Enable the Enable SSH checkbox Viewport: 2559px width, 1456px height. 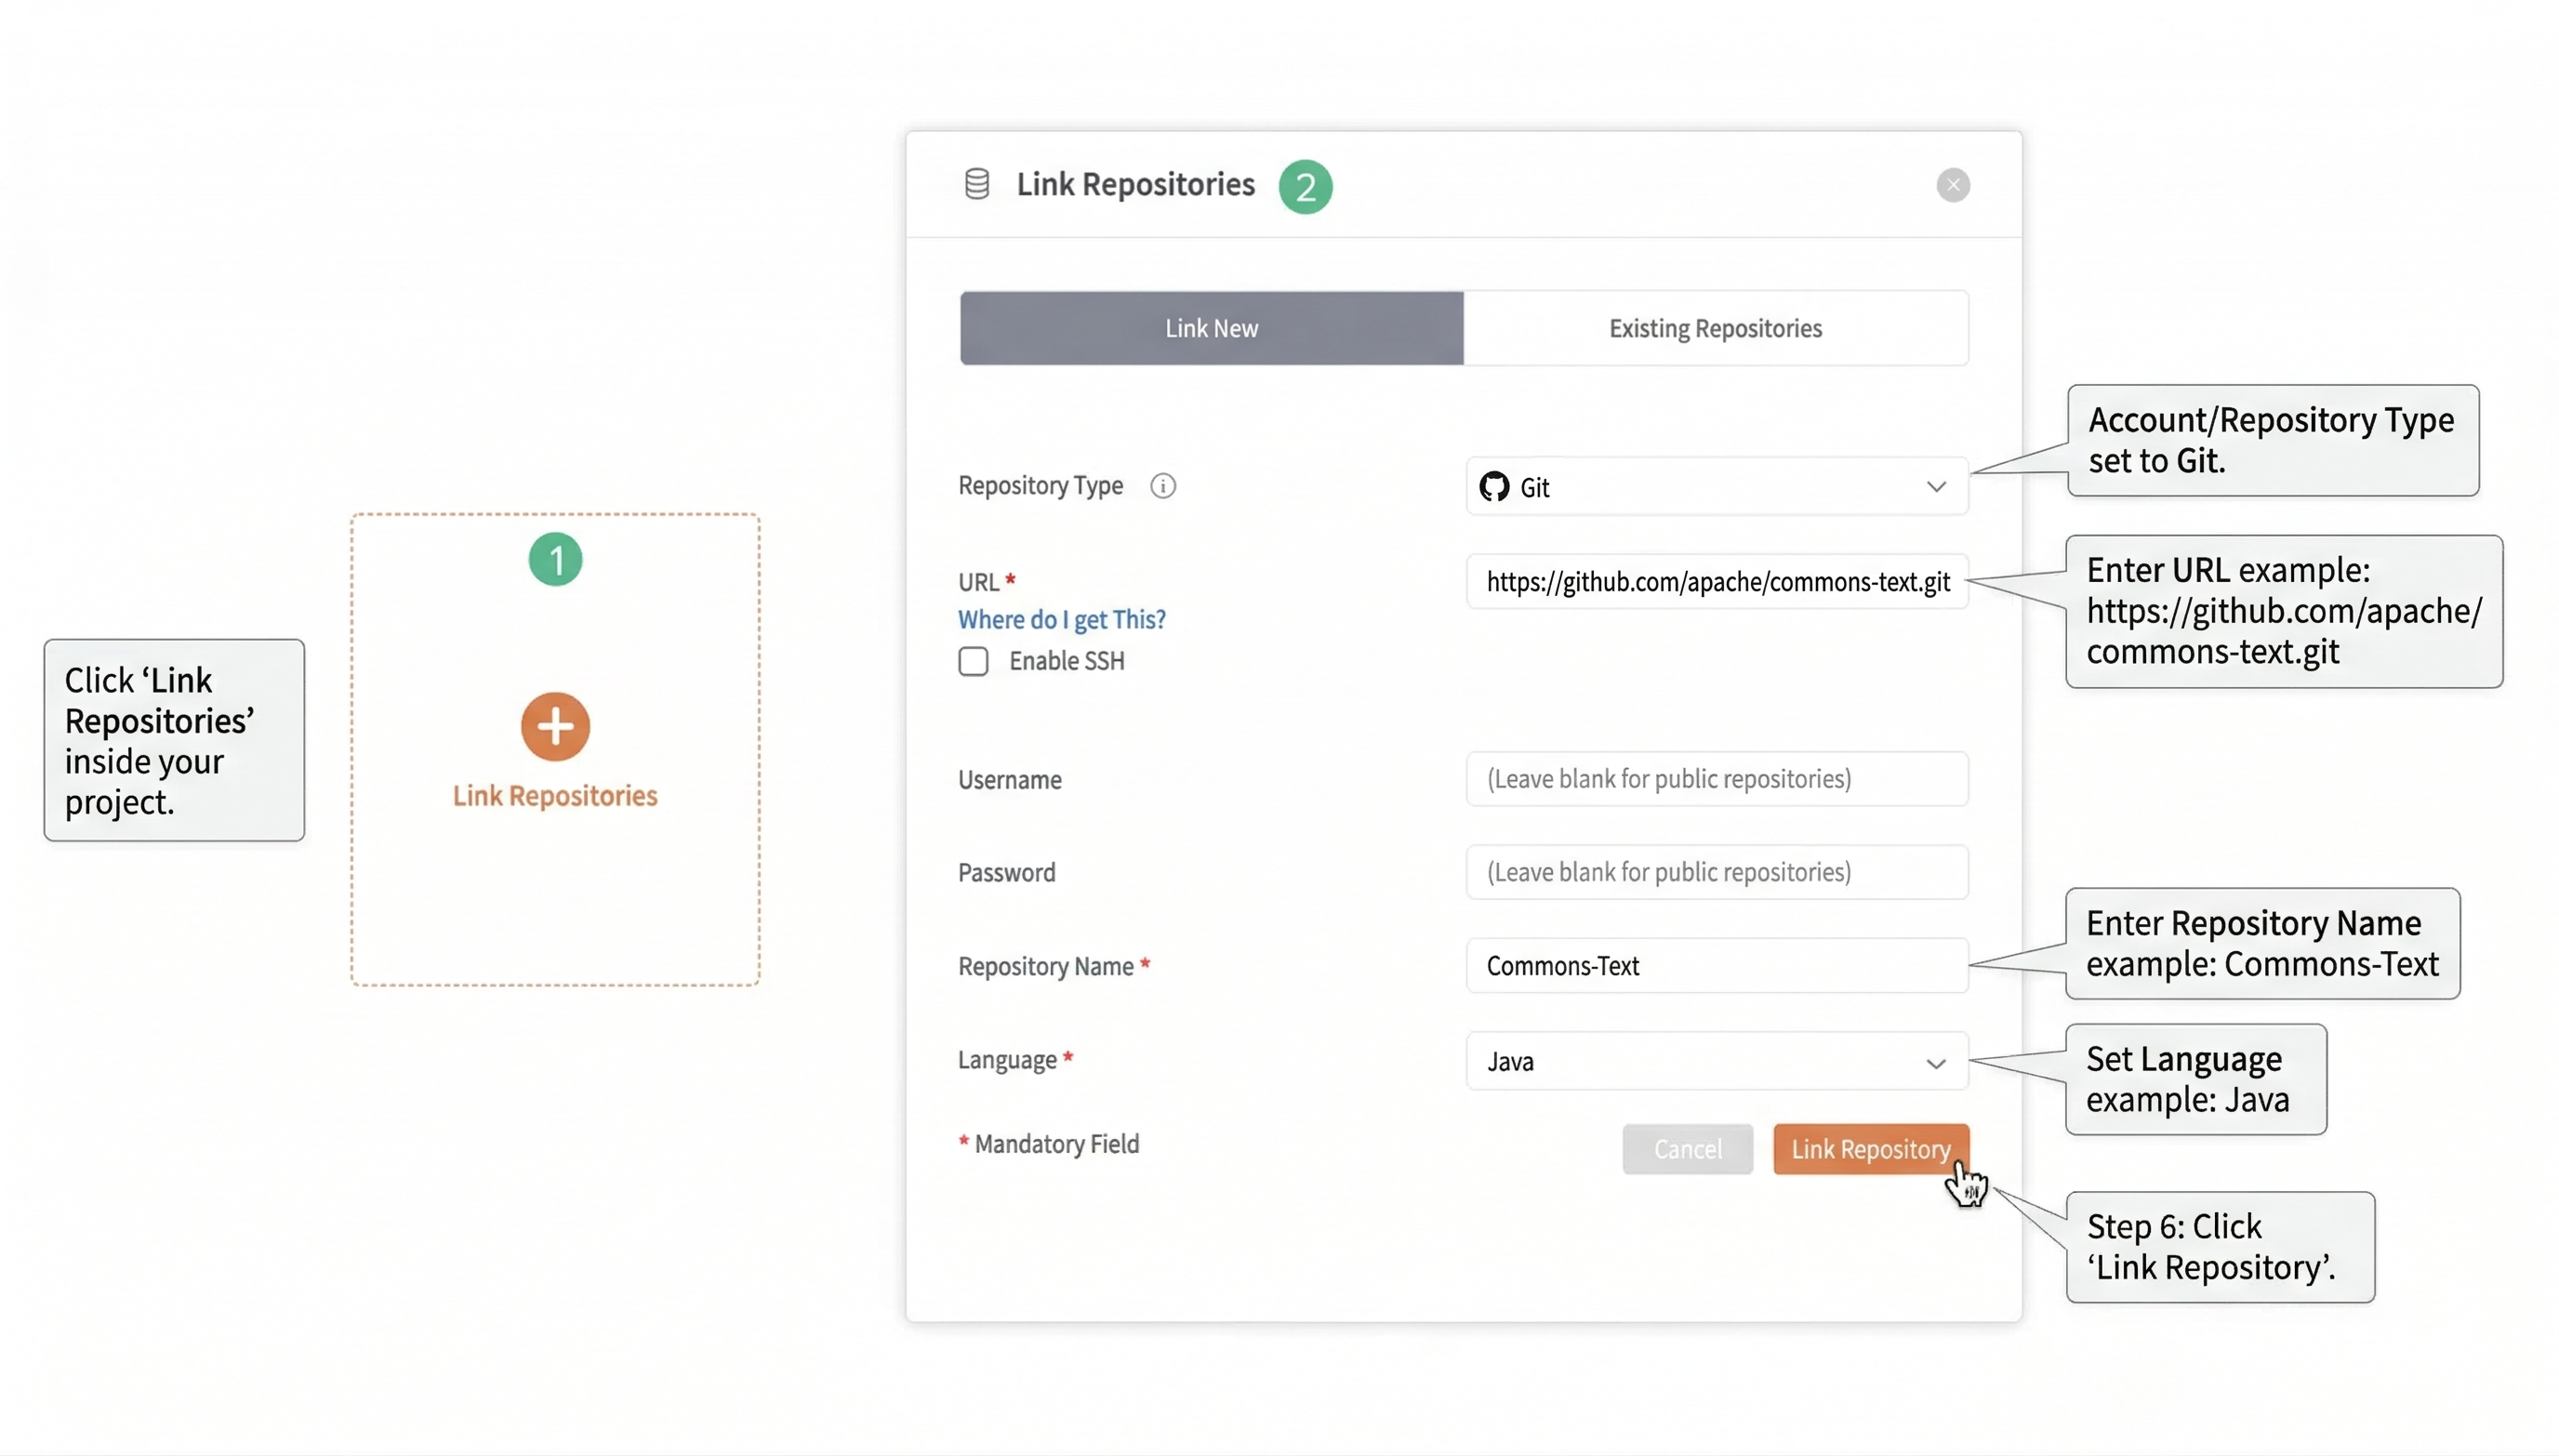[x=973, y=661]
